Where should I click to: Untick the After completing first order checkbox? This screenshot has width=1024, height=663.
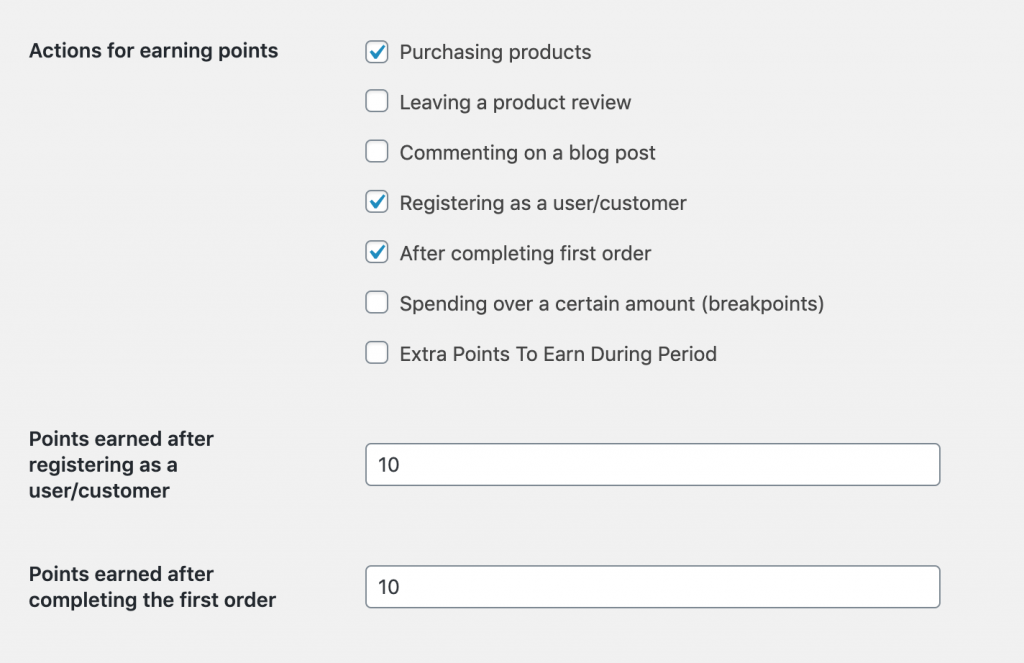coord(377,252)
